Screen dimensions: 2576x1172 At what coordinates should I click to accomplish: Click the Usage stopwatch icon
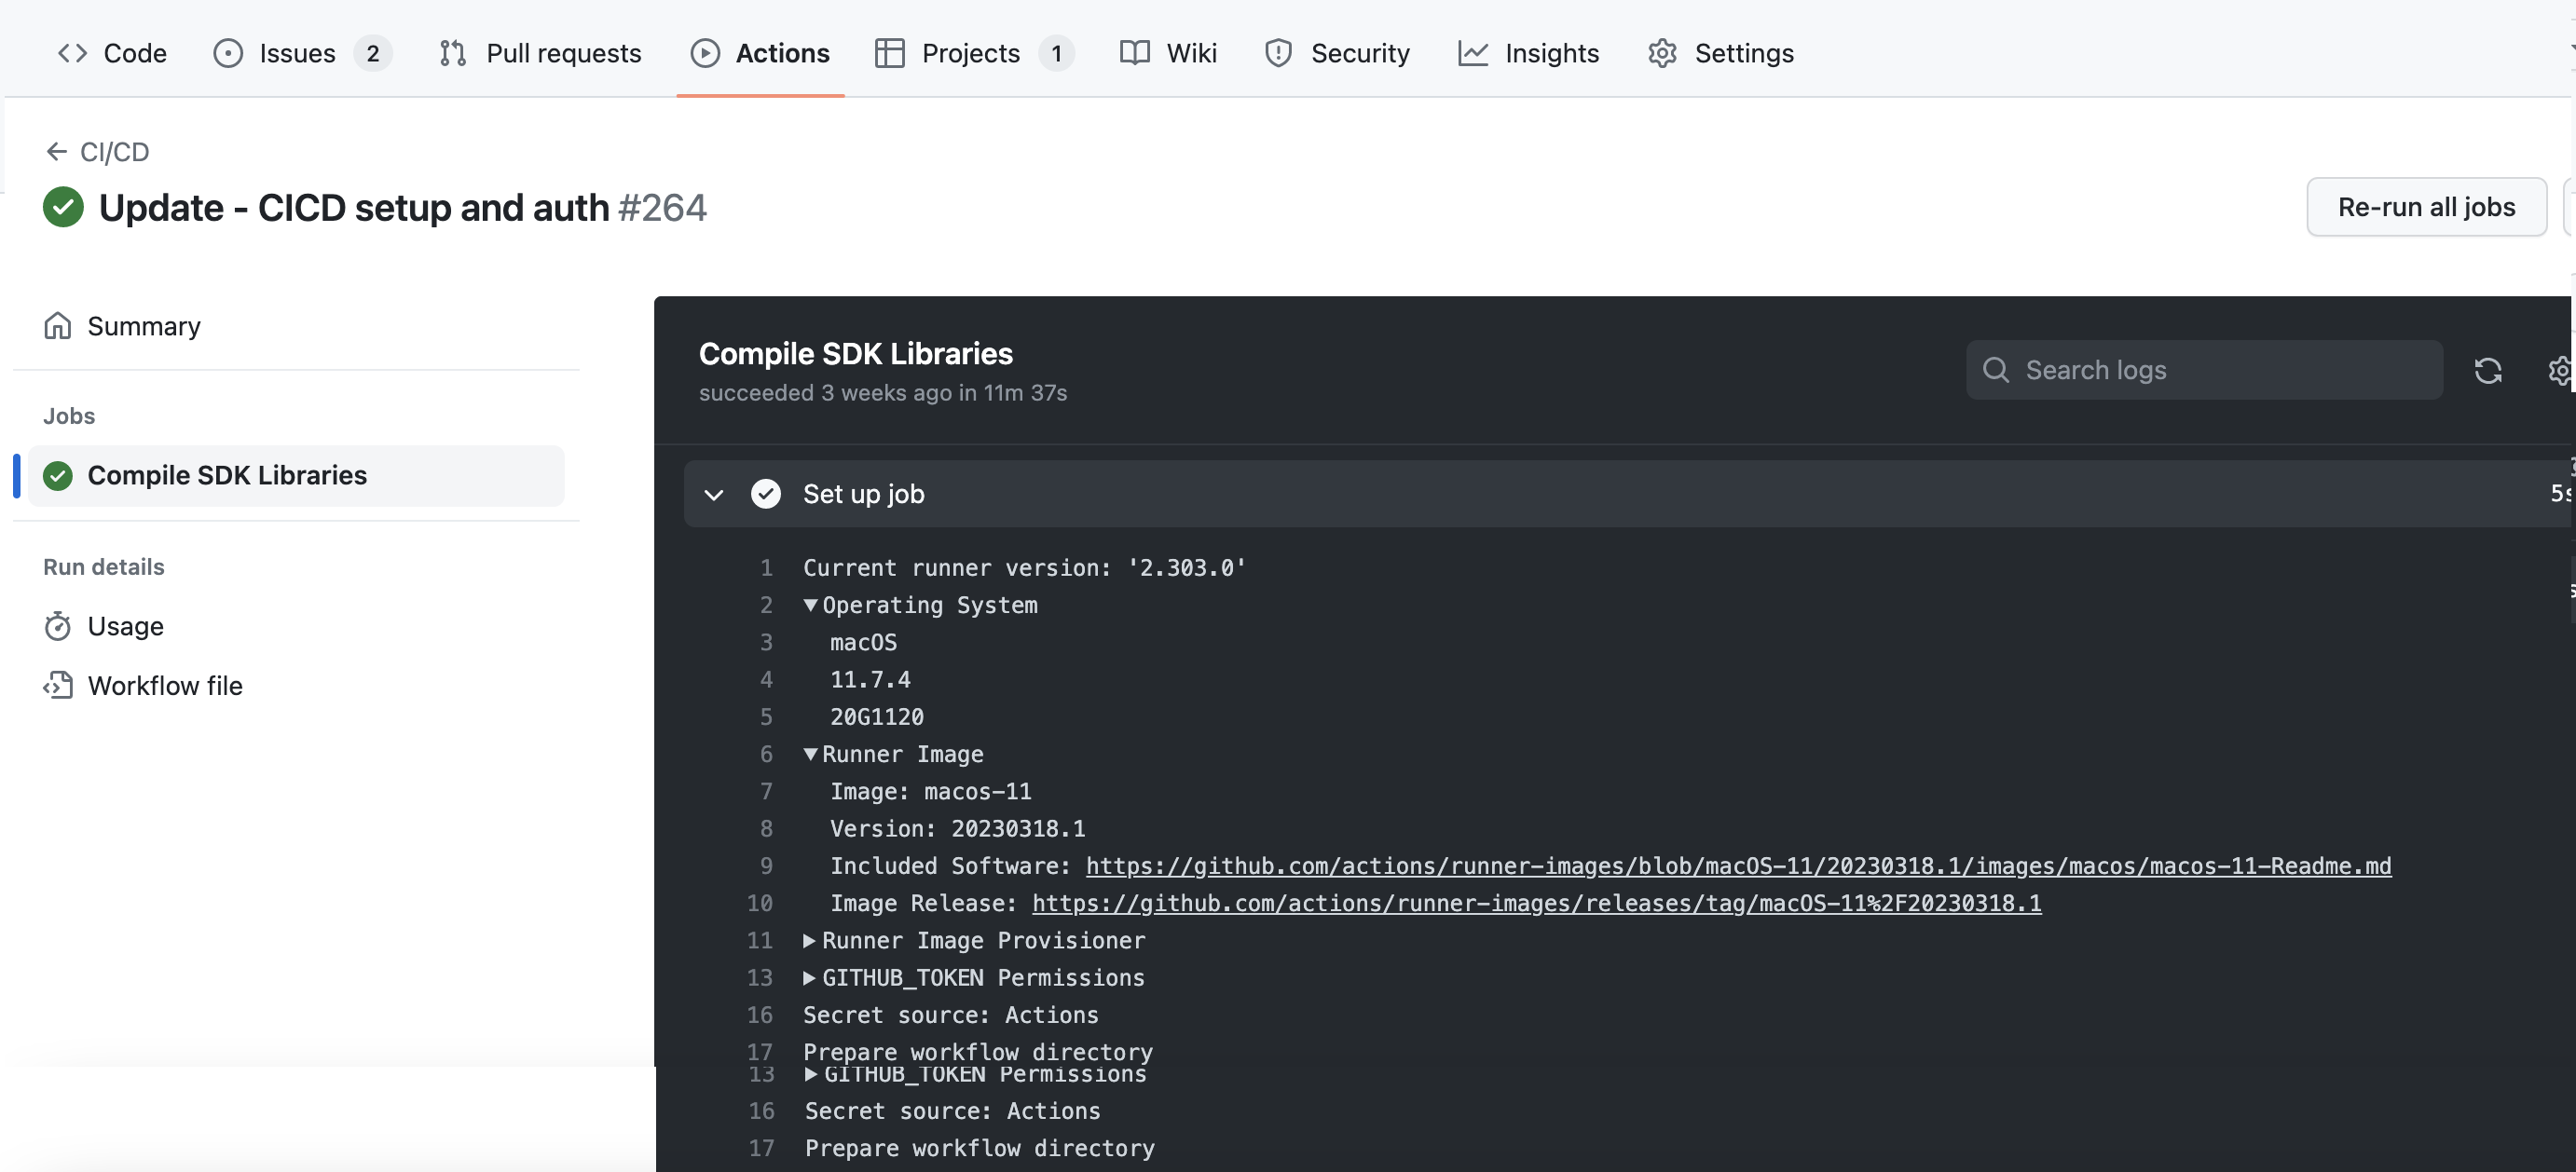click(x=58, y=625)
